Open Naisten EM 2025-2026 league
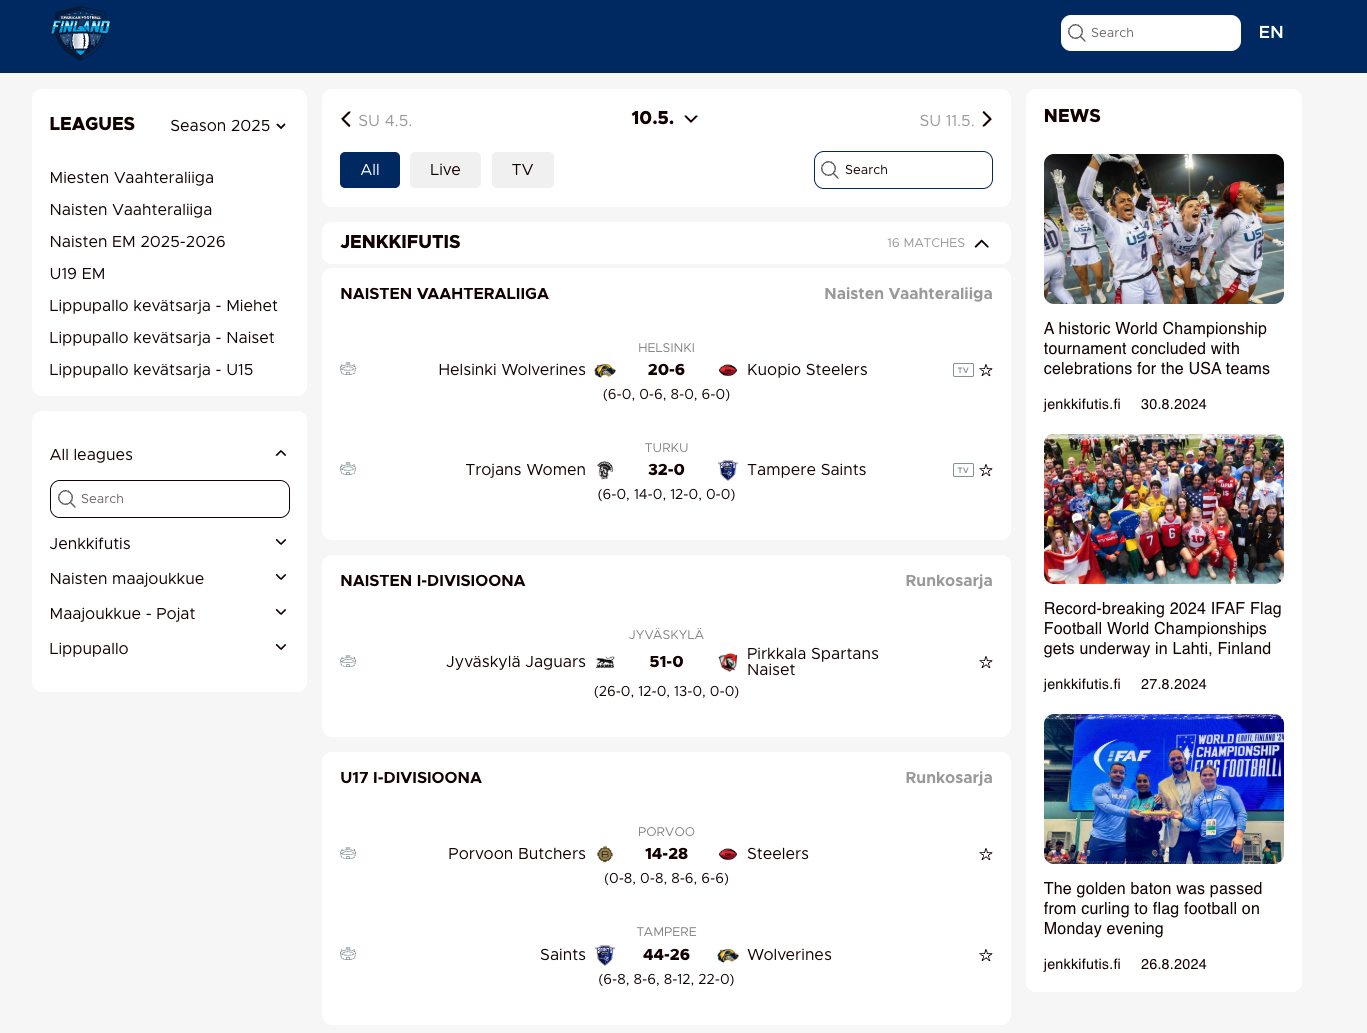The height and width of the screenshot is (1033, 1367). [x=138, y=242]
